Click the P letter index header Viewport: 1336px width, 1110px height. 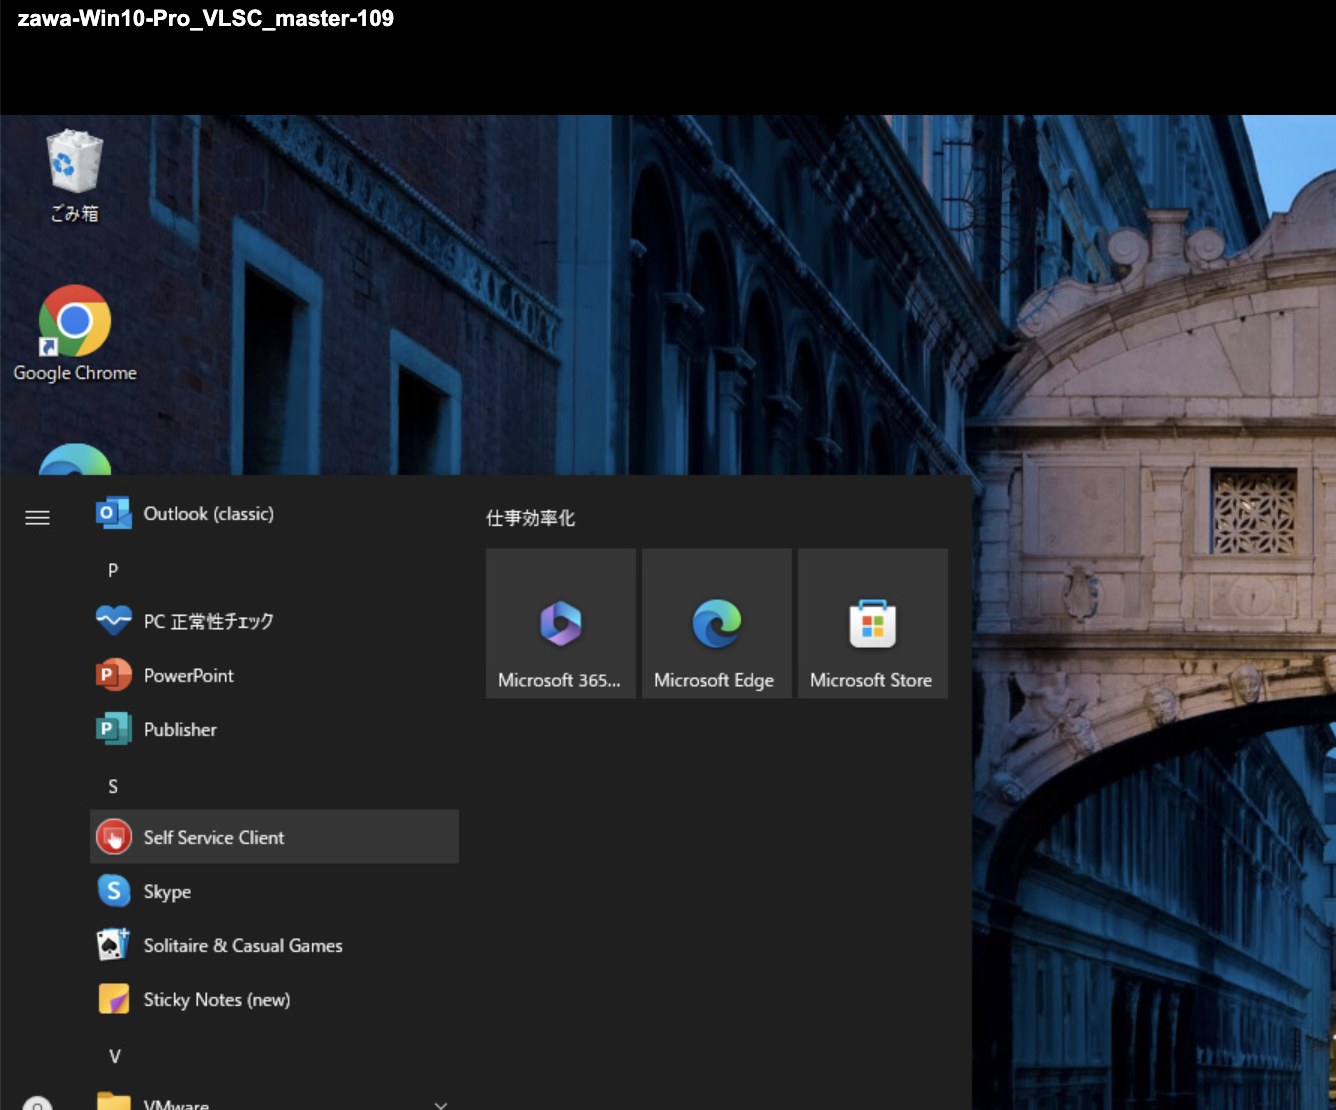pyautogui.click(x=113, y=570)
